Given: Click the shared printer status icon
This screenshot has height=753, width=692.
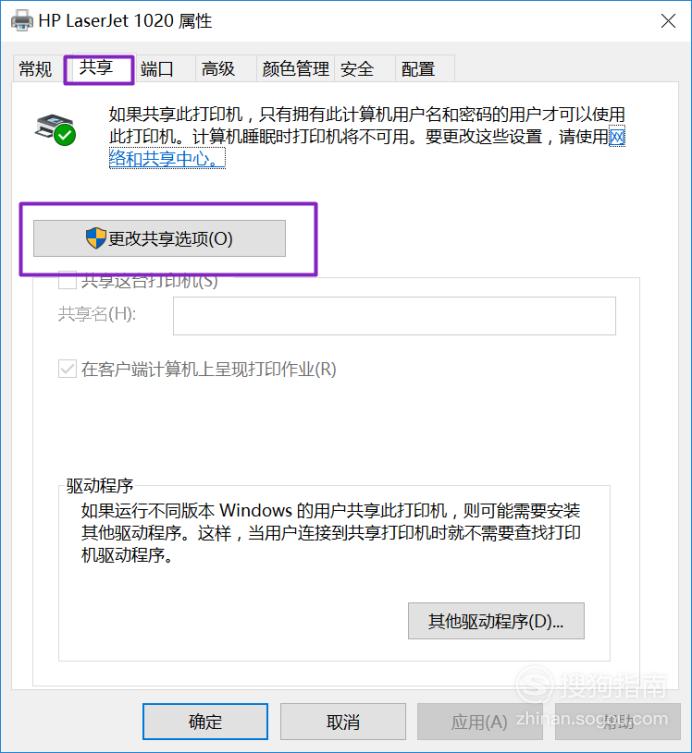Looking at the screenshot, I should tap(56, 129).
